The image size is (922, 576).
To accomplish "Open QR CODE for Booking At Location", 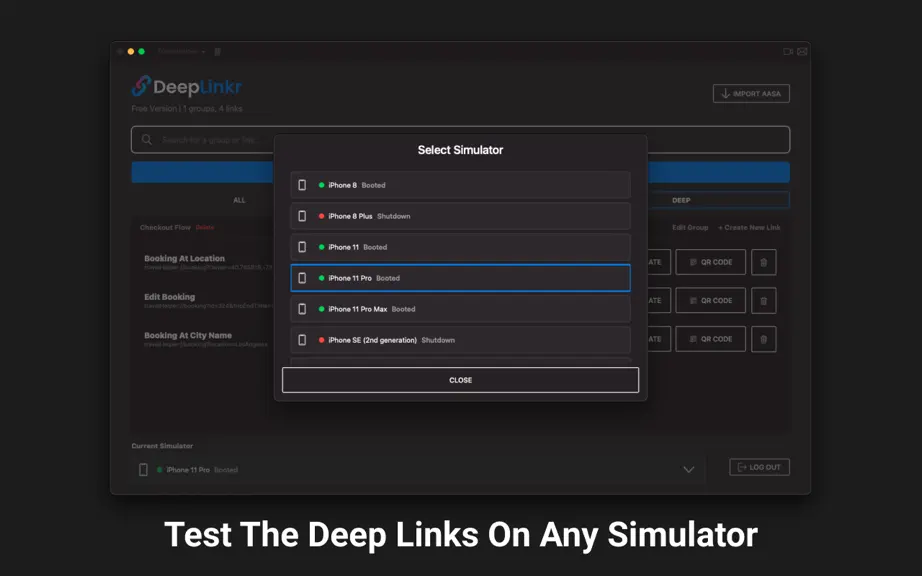I will pyautogui.click(x=710, y=262).
